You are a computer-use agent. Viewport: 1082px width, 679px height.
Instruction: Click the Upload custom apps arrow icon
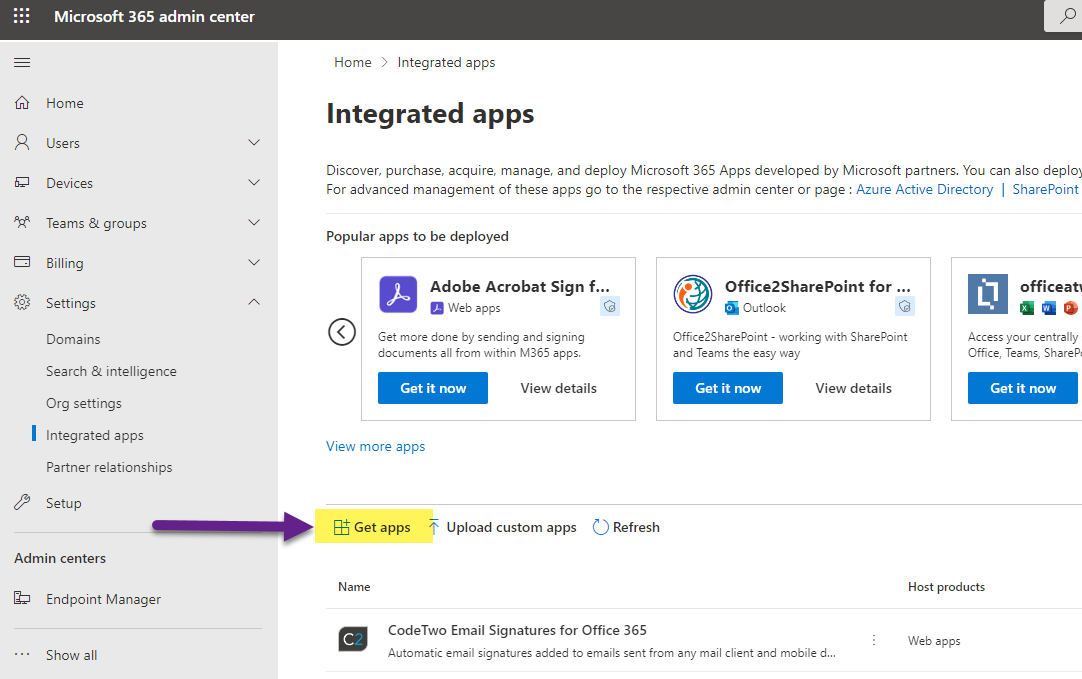[434, 527]
